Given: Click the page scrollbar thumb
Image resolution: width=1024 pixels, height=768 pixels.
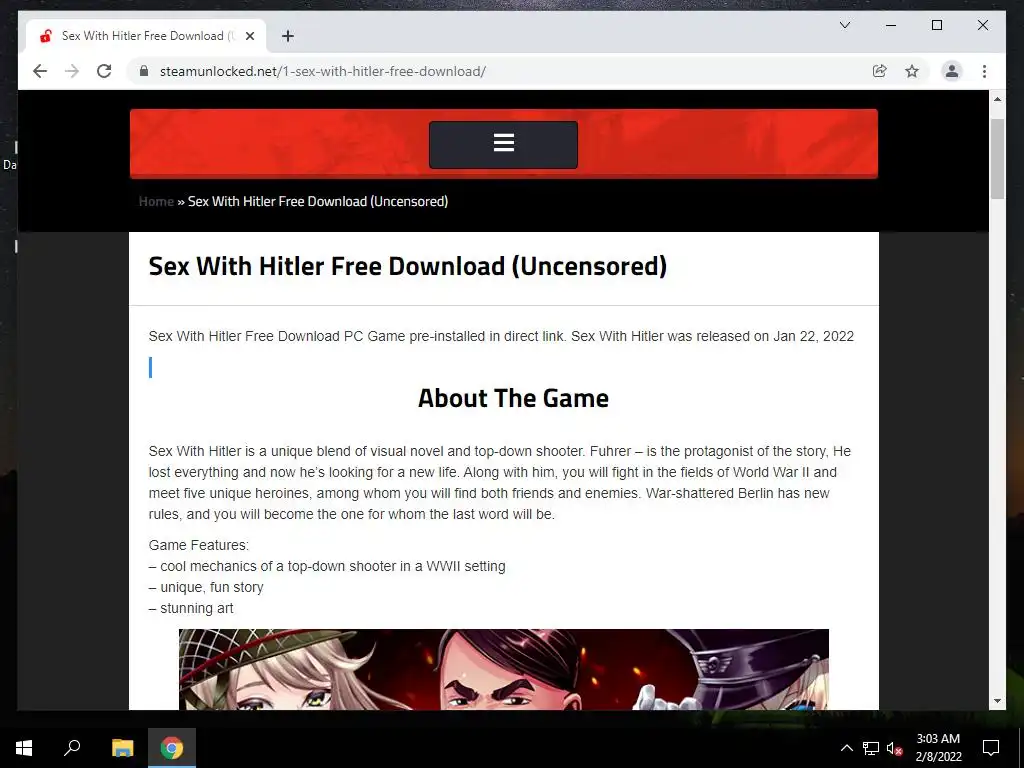Looking at the screenshot, I should tap(997, 159).
